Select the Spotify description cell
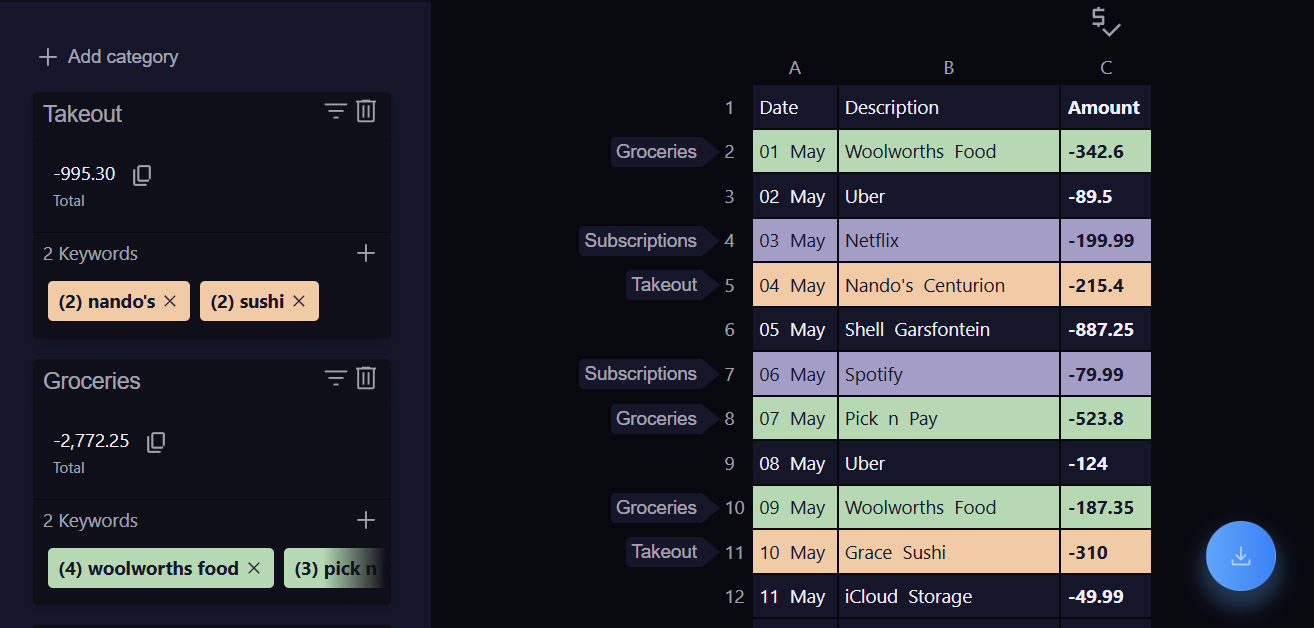The image size is (1314, 628). tap(949, 374)
